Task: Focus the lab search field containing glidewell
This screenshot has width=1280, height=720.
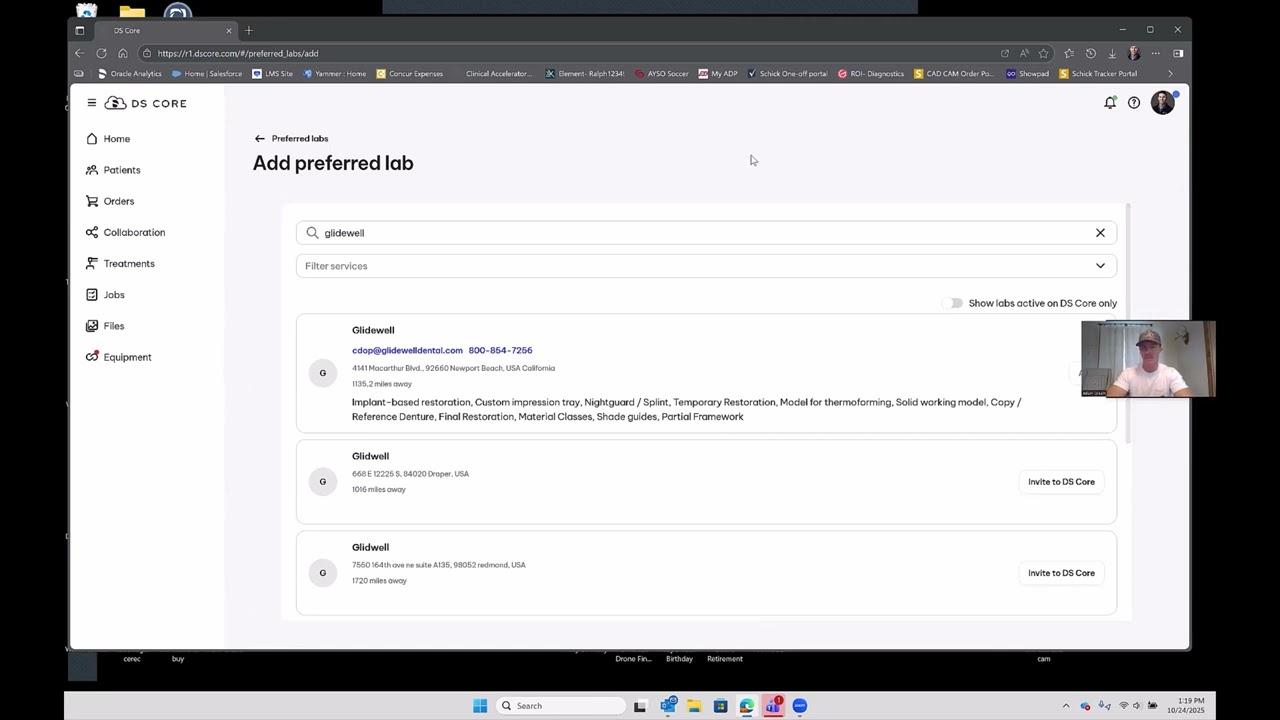Action: (706, 233)
